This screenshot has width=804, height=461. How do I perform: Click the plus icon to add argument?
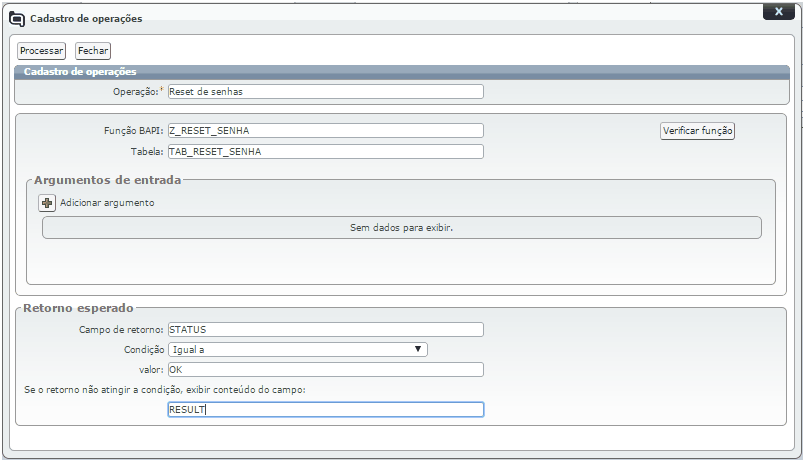pyautogui.click(x=47, y=202)
